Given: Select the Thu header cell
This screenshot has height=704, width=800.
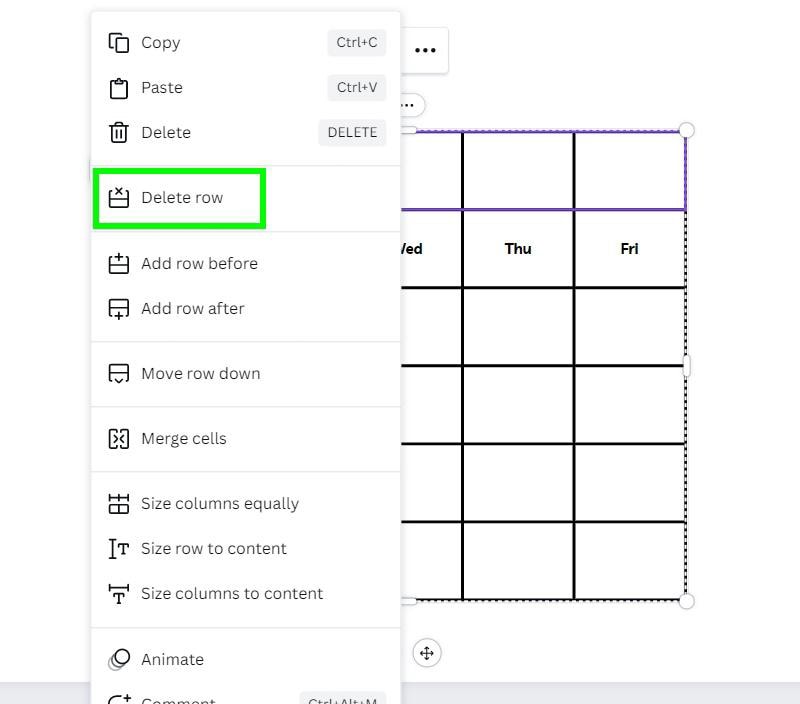Looking at the screenshot, I should tap(518, 249).
